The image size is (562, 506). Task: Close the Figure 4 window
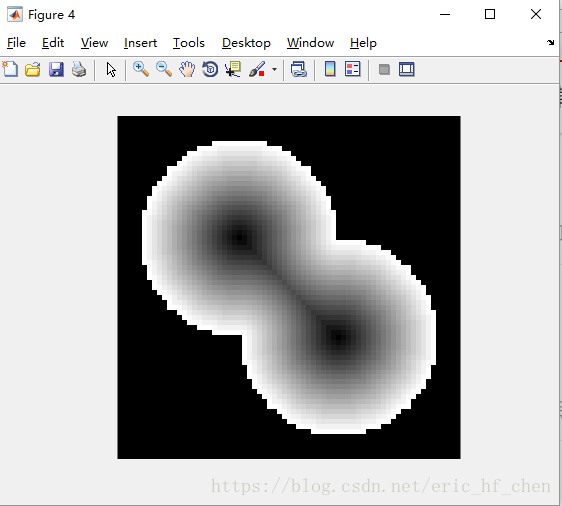(536, 14)
